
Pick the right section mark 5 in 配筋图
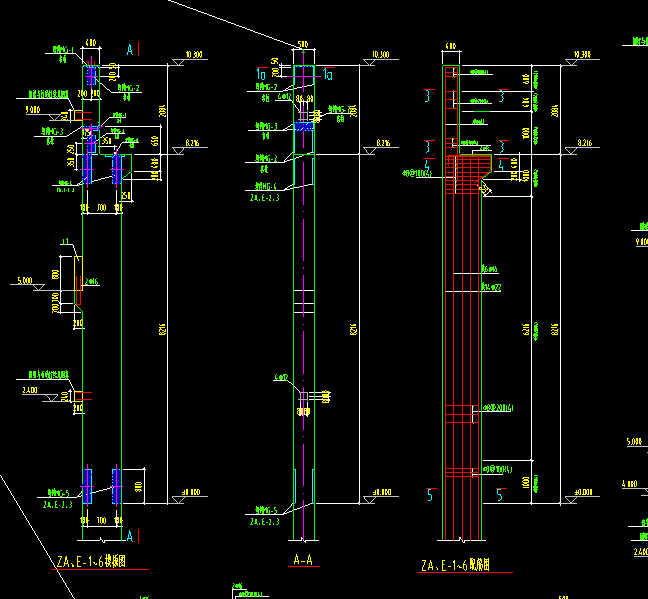pyautogui.click(x=499, y=495)
